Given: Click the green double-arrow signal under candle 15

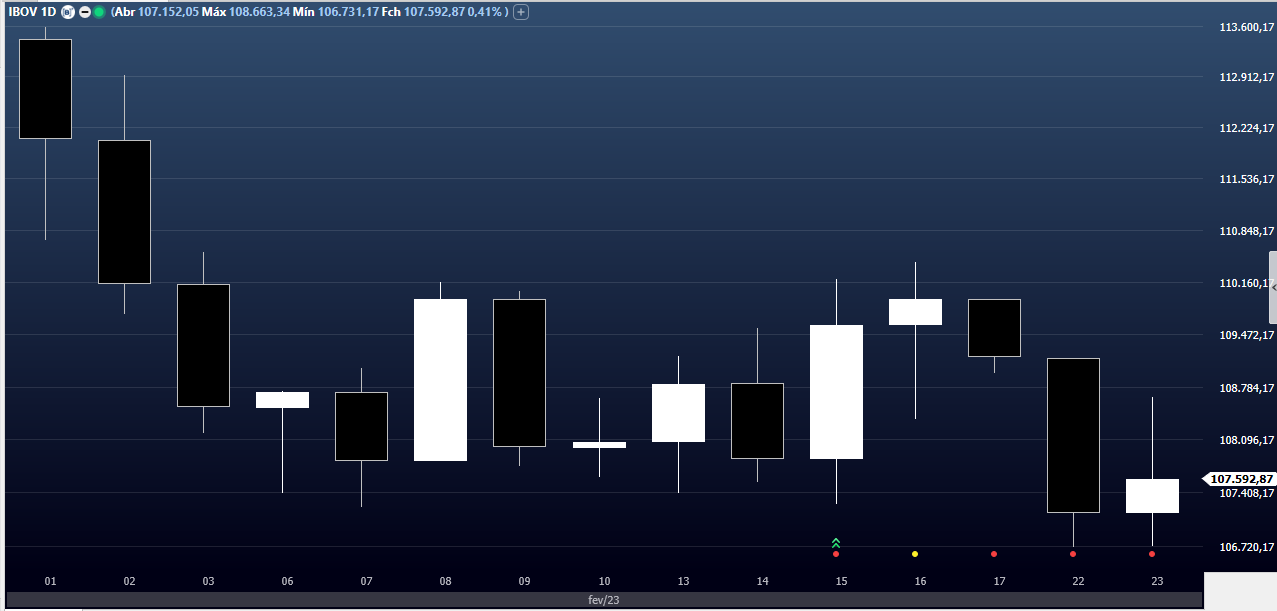Looking at the screenshot, I should pyautogui.click(x=836, y=542).
